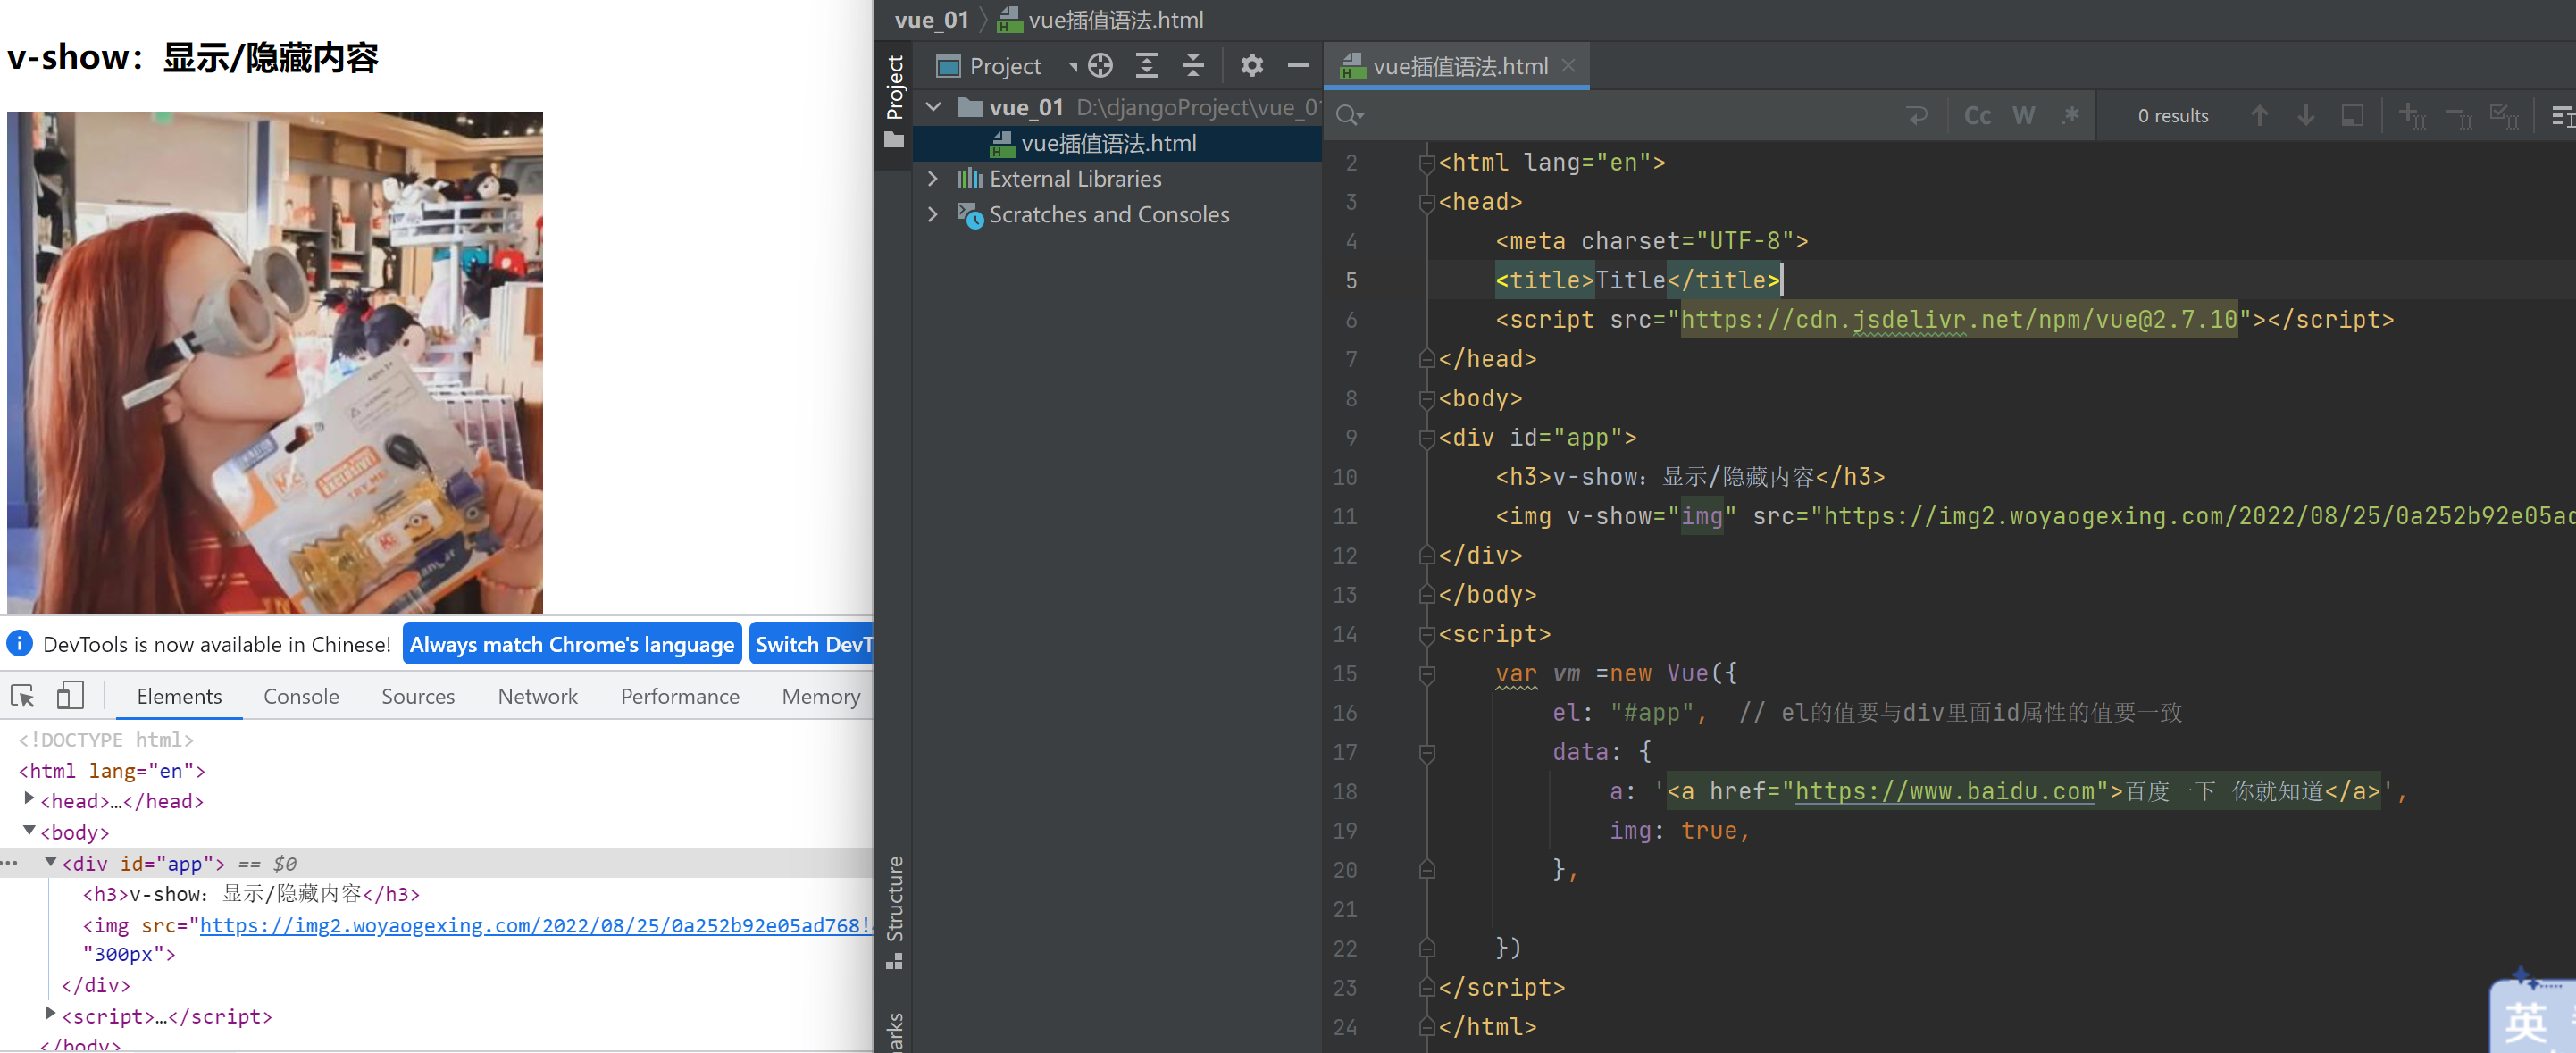Click the three dots beside the div app row

[10, 863]
